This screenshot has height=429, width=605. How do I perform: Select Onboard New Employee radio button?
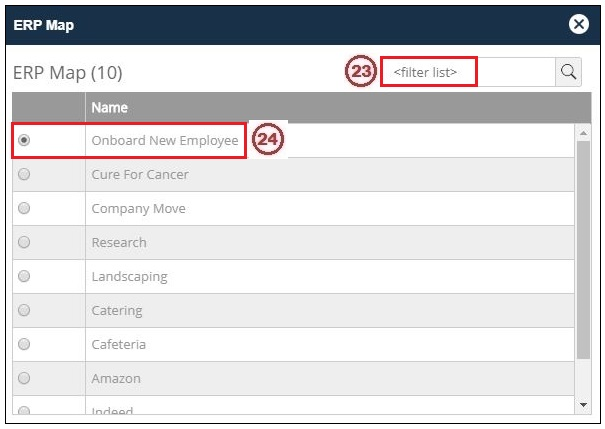[x=24, y=141]
